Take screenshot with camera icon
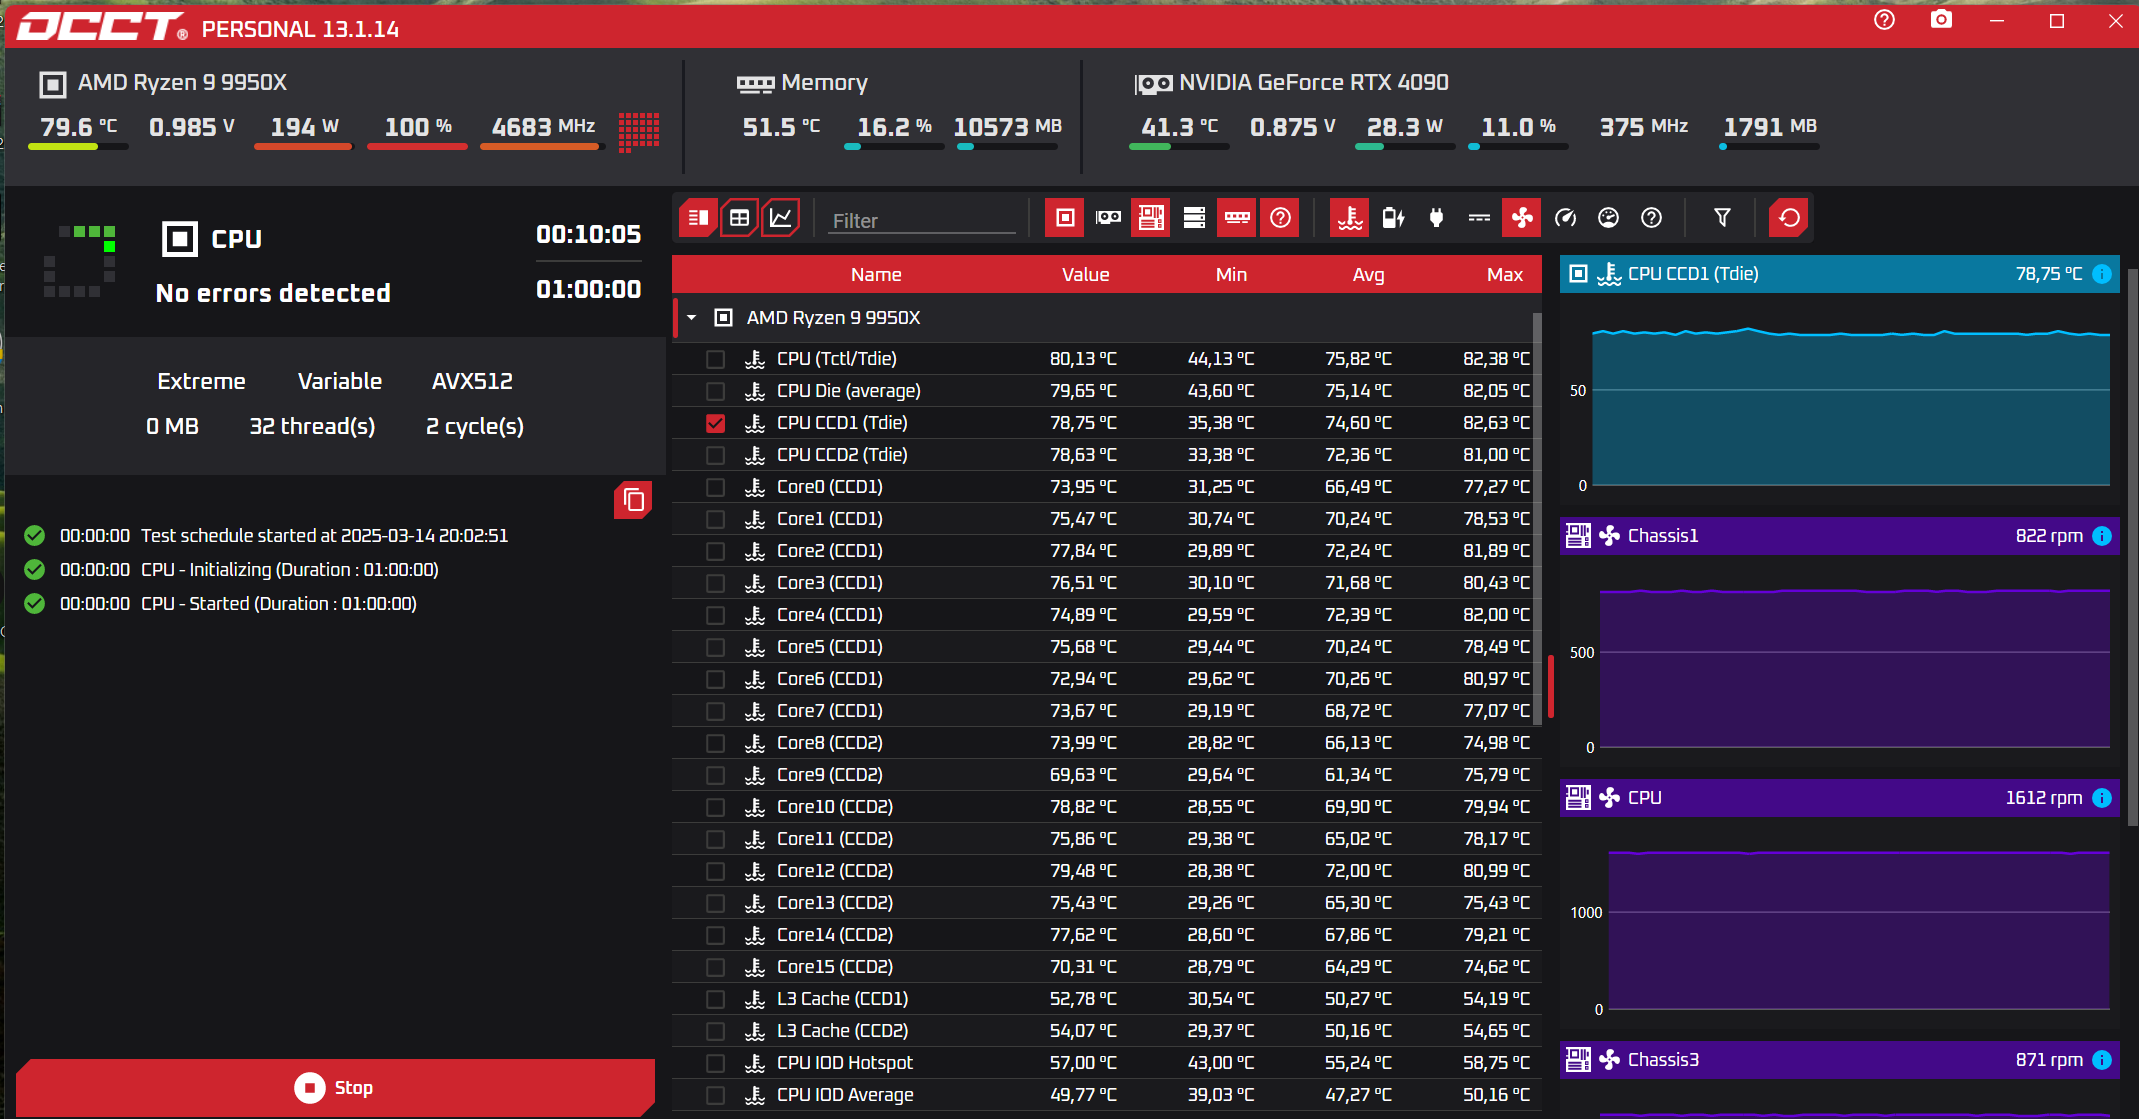The height and width of the screenshot is (1119, 2139). pos(1941,20)
